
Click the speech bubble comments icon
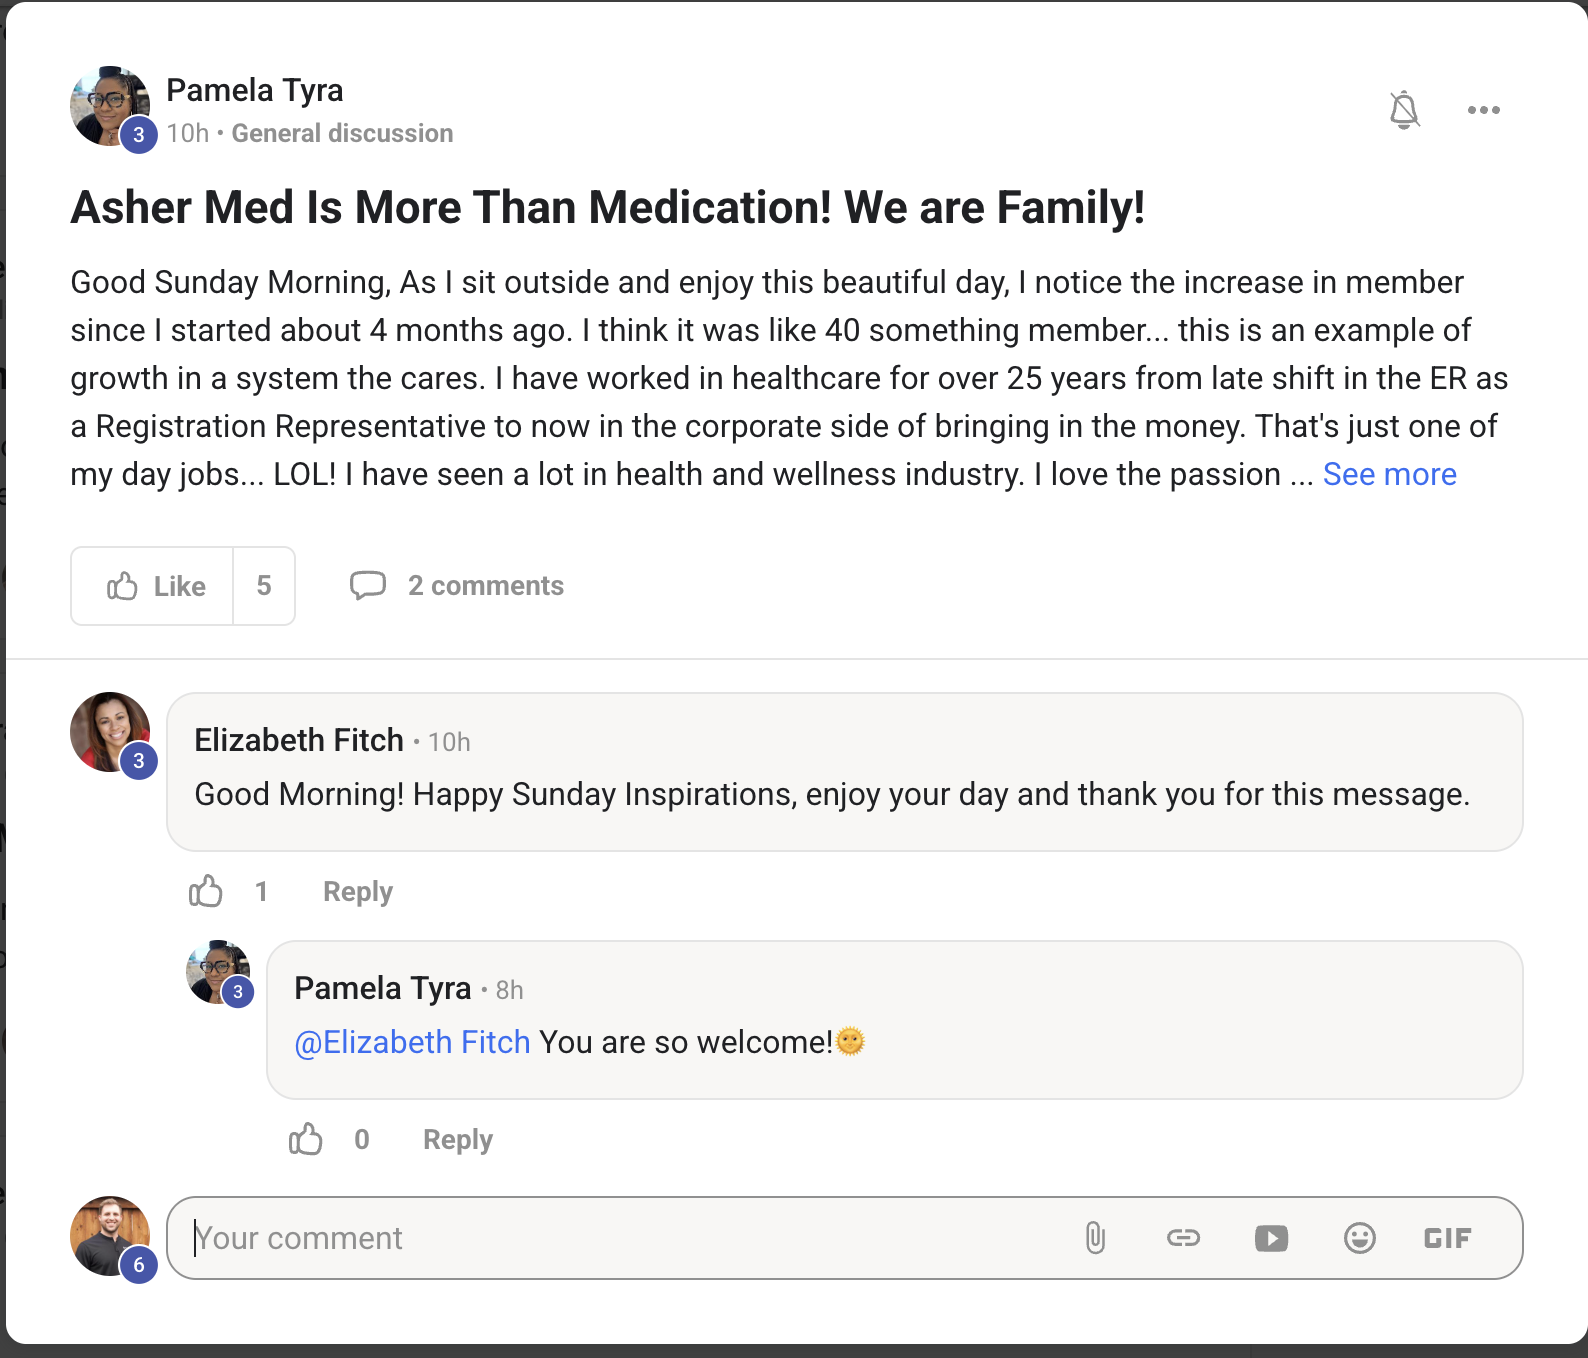tap(367, 586)
